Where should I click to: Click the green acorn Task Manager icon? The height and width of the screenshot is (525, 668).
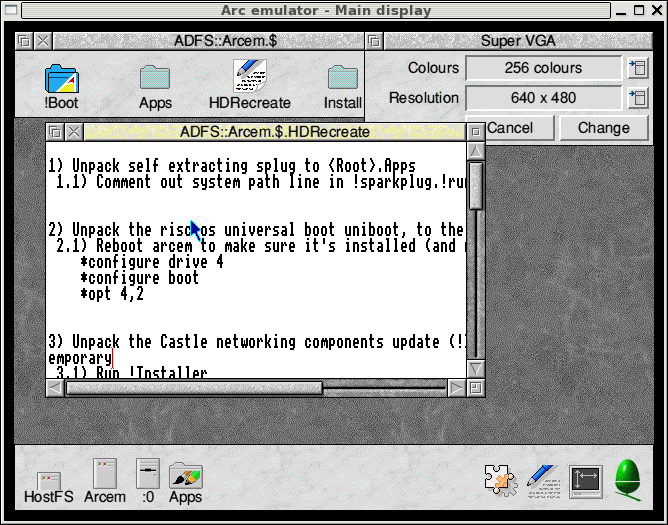(x=628, y=479)
